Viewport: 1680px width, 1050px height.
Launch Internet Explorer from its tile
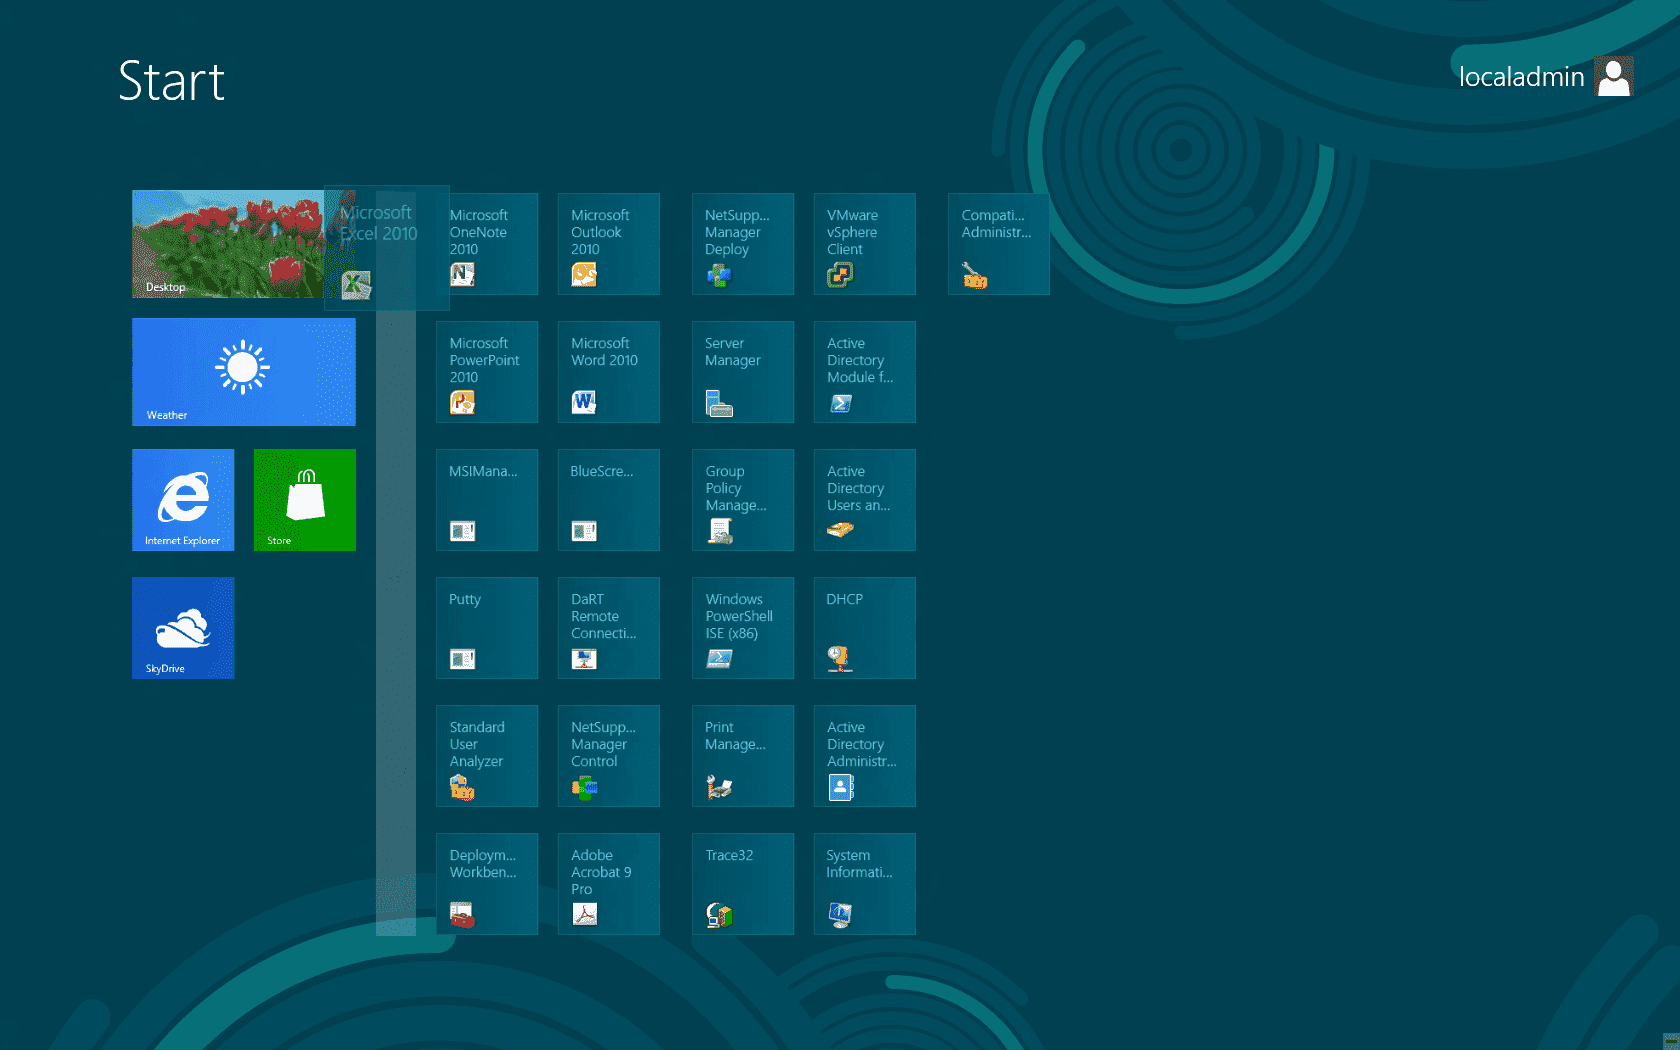point(183,500)
